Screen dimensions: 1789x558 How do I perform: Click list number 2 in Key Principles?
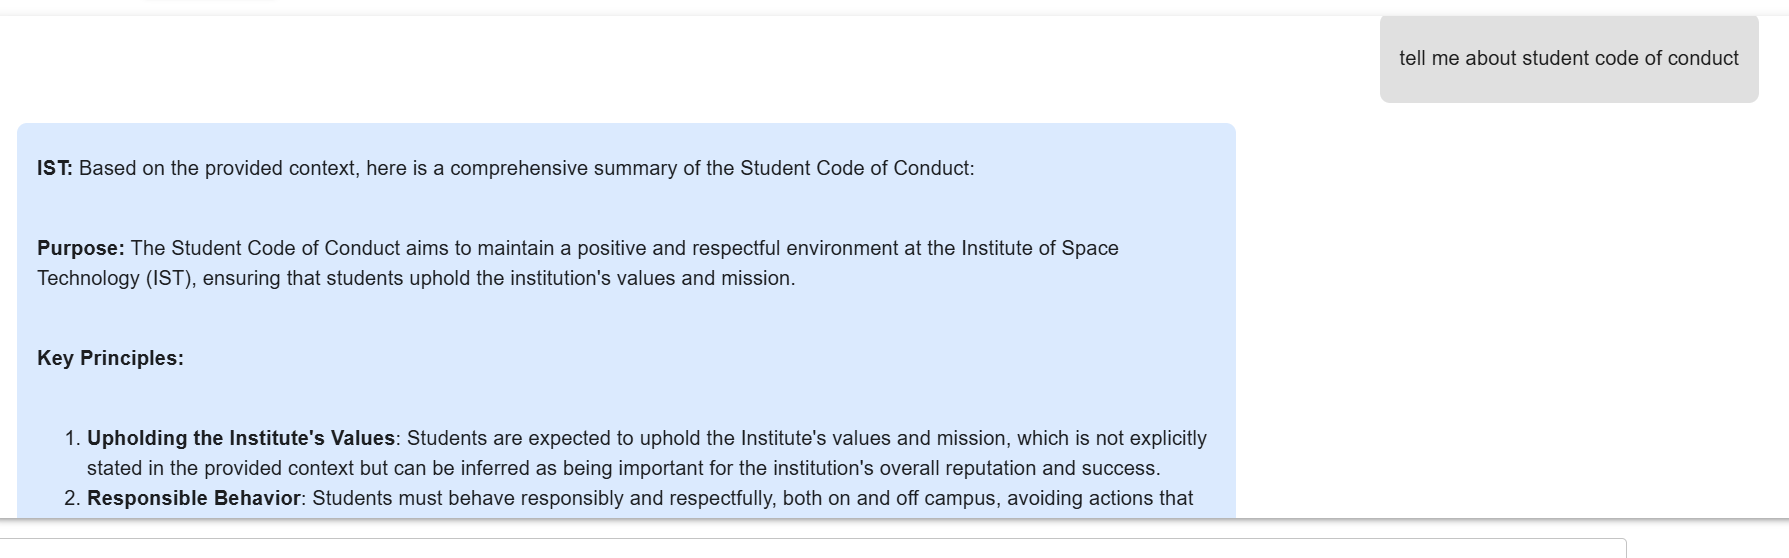(72, 498)
